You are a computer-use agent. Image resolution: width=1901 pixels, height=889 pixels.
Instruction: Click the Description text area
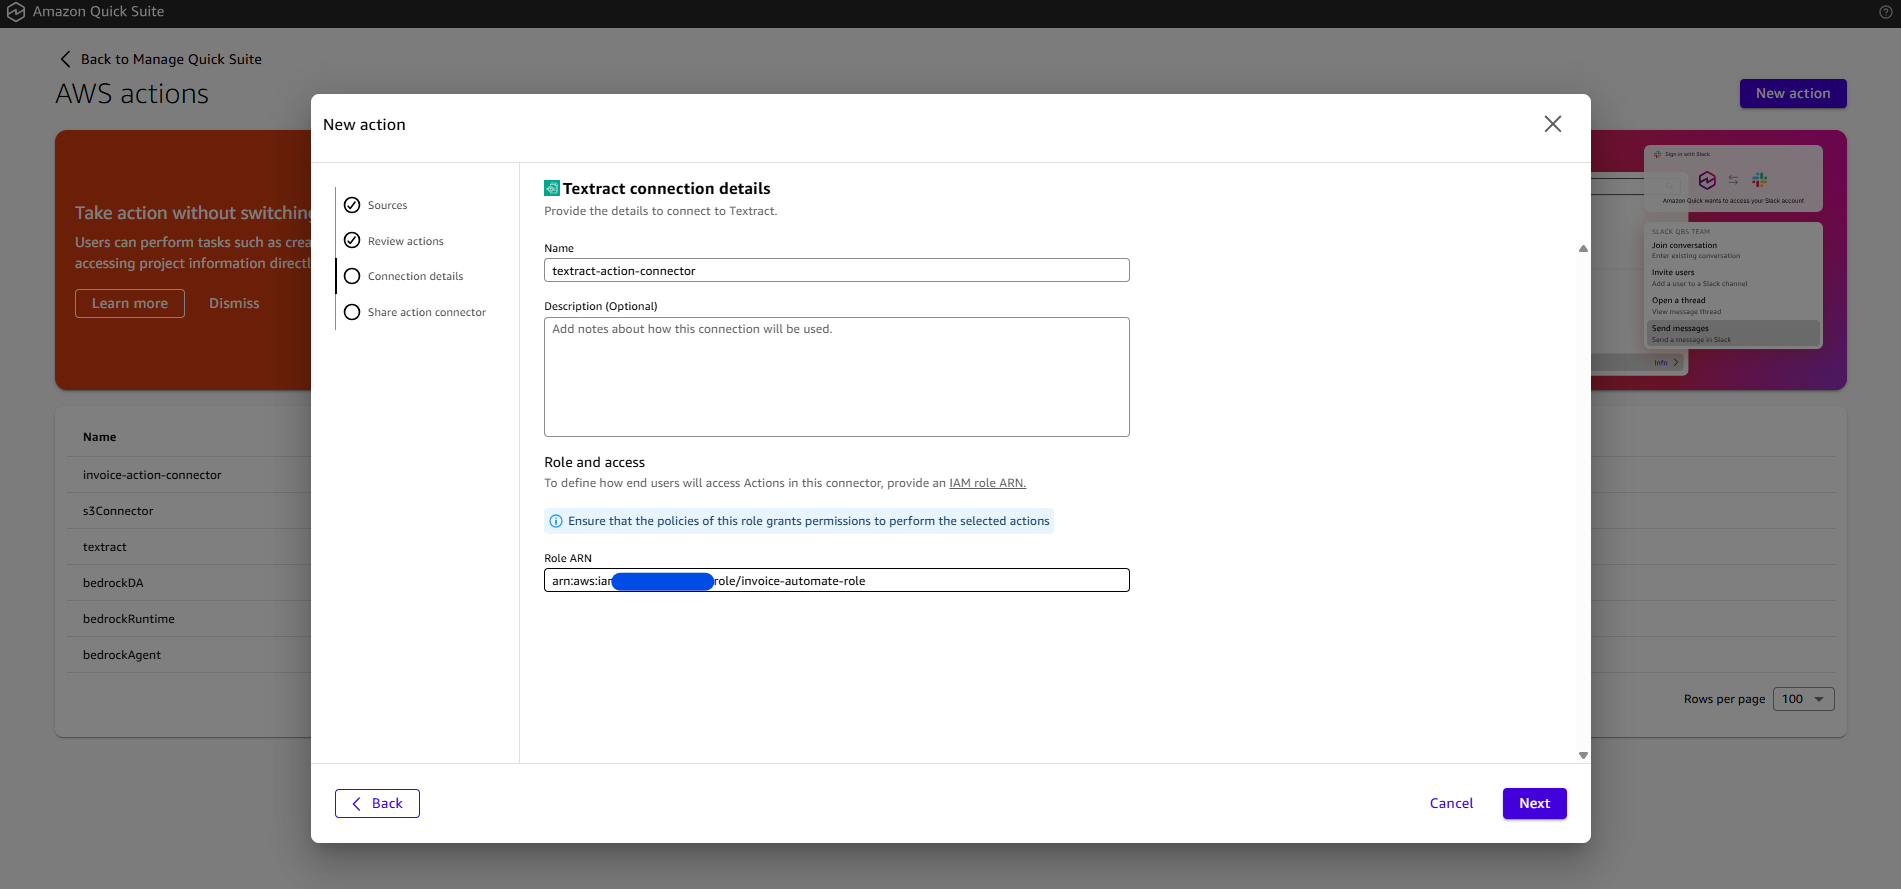point(836,377)
